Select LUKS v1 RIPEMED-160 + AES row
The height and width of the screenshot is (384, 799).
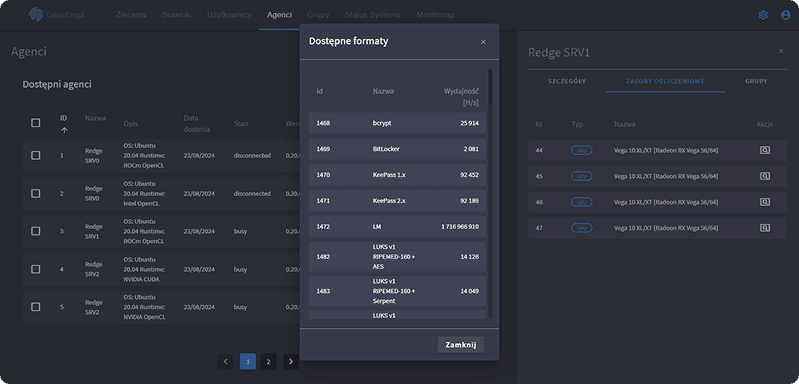pos(397,257)
